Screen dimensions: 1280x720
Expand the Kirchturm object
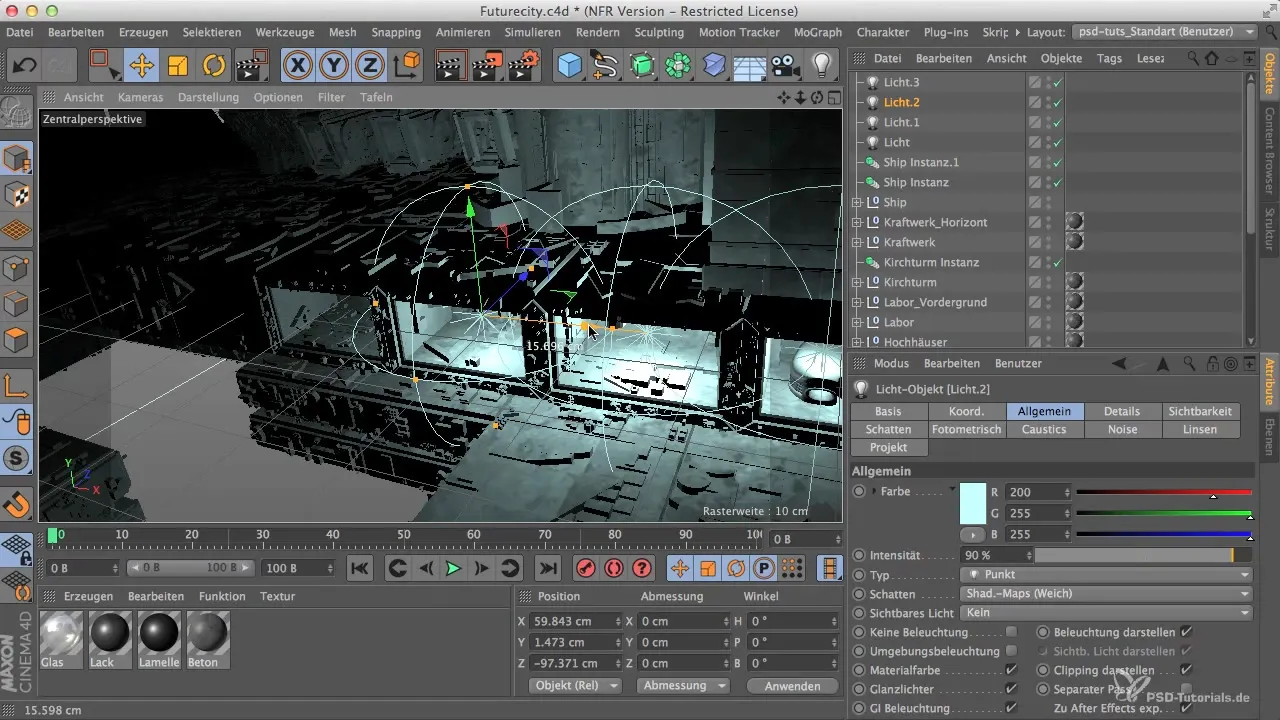[856, 282]
